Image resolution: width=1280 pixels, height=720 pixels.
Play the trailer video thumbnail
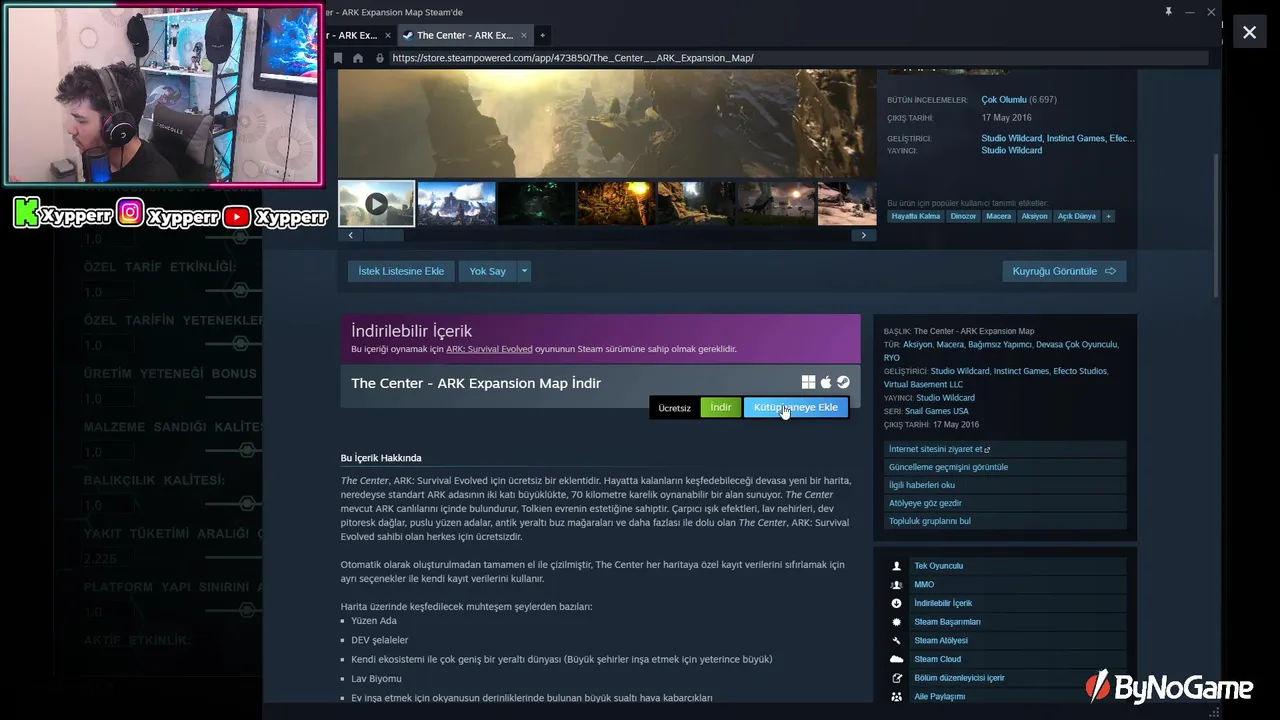(376, 204)
